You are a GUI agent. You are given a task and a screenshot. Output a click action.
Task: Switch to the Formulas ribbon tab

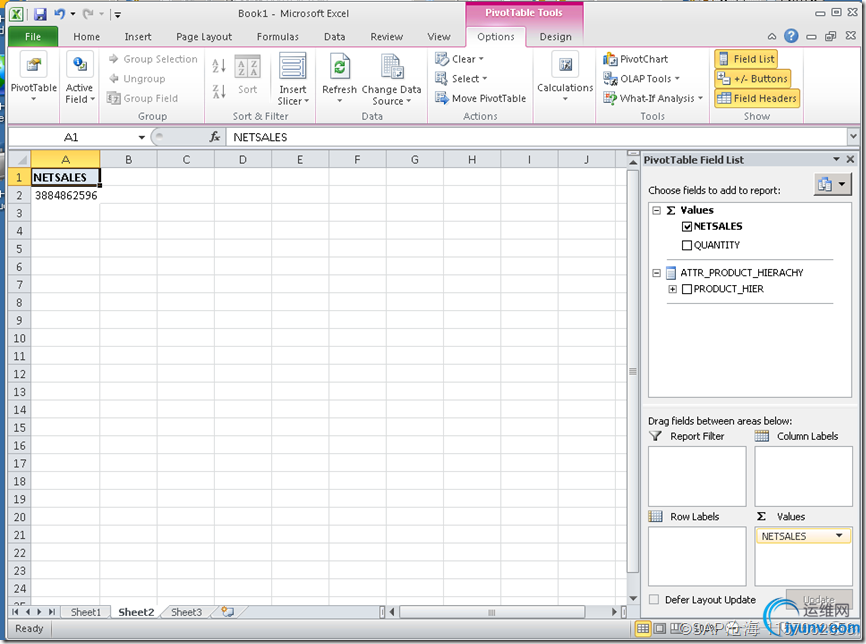click(277, 37)
